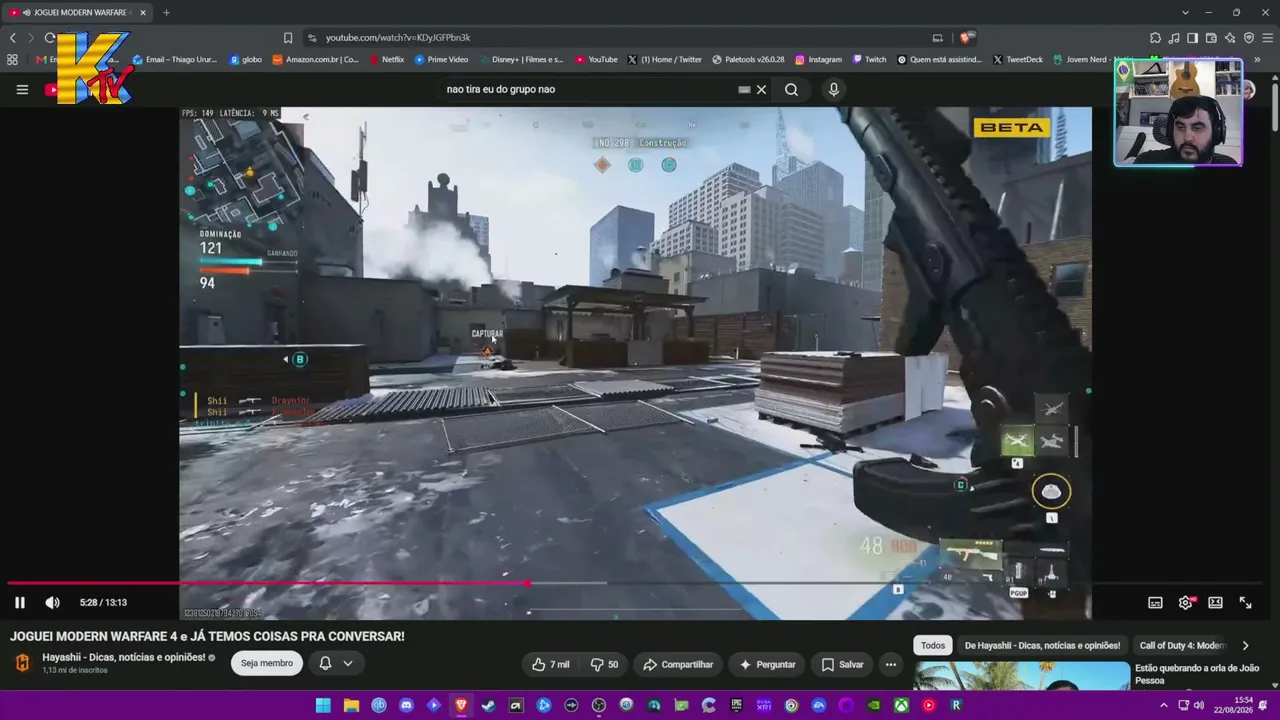Pause the YouTube video
The width and height of the screenshot is (1280, 720).
tap(19, 602)
